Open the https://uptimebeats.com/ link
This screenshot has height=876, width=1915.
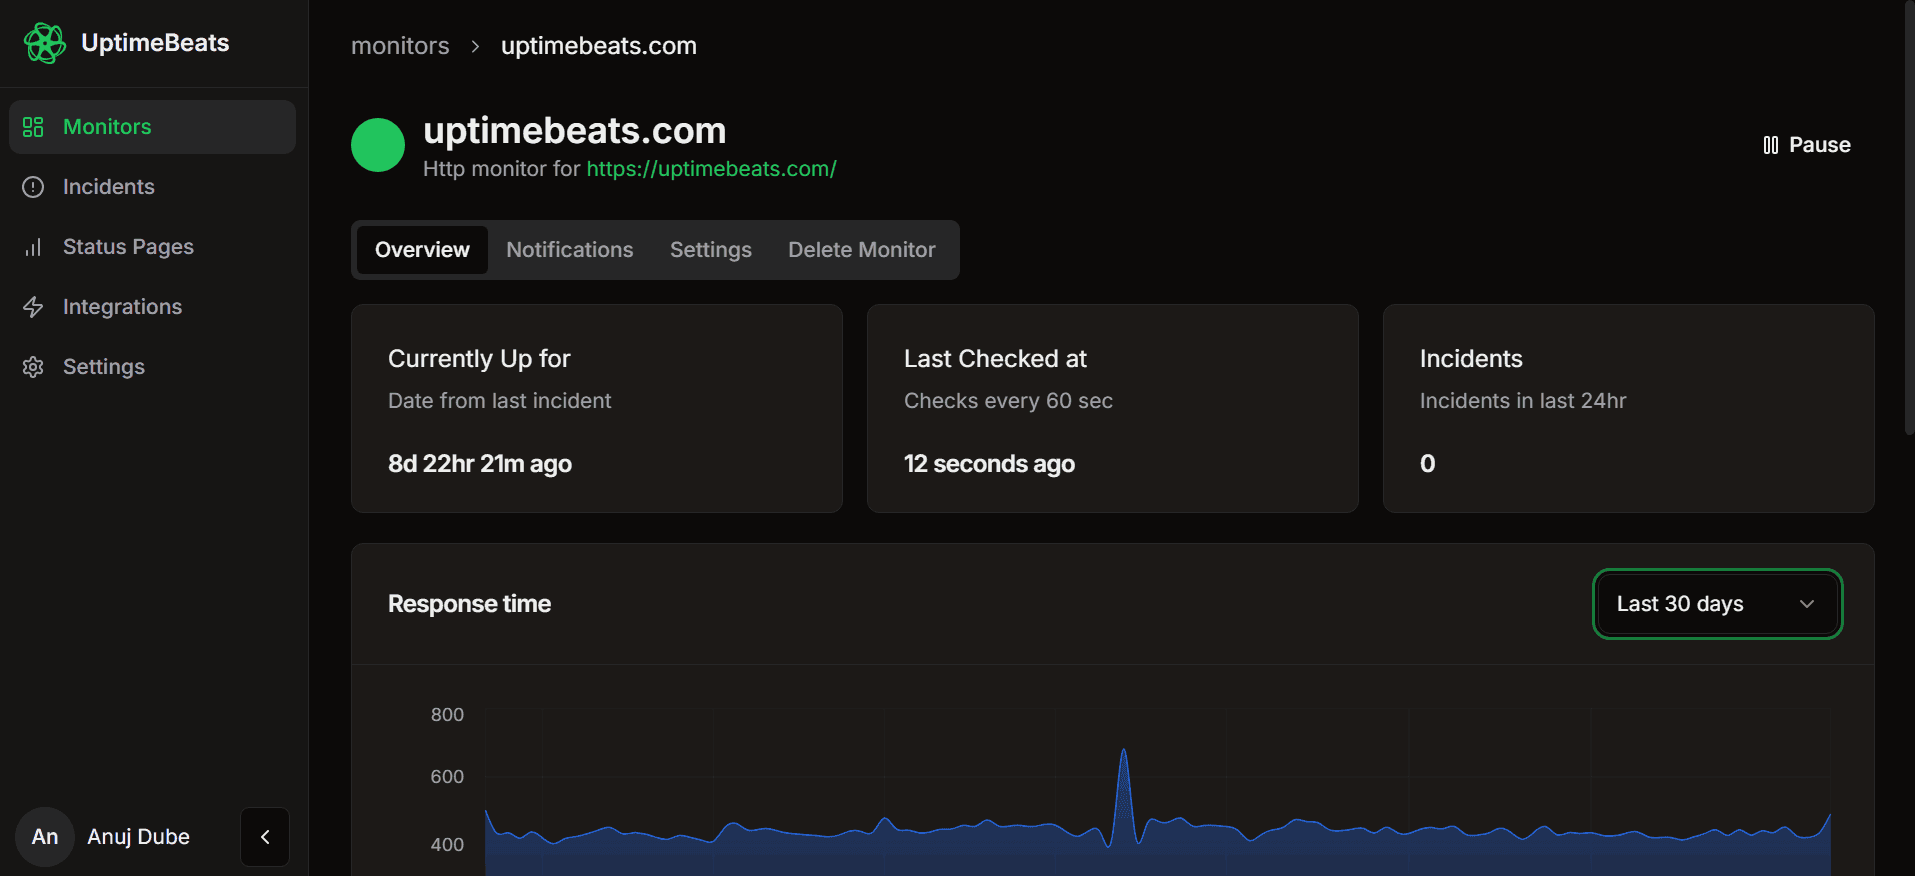pos(711,169)
